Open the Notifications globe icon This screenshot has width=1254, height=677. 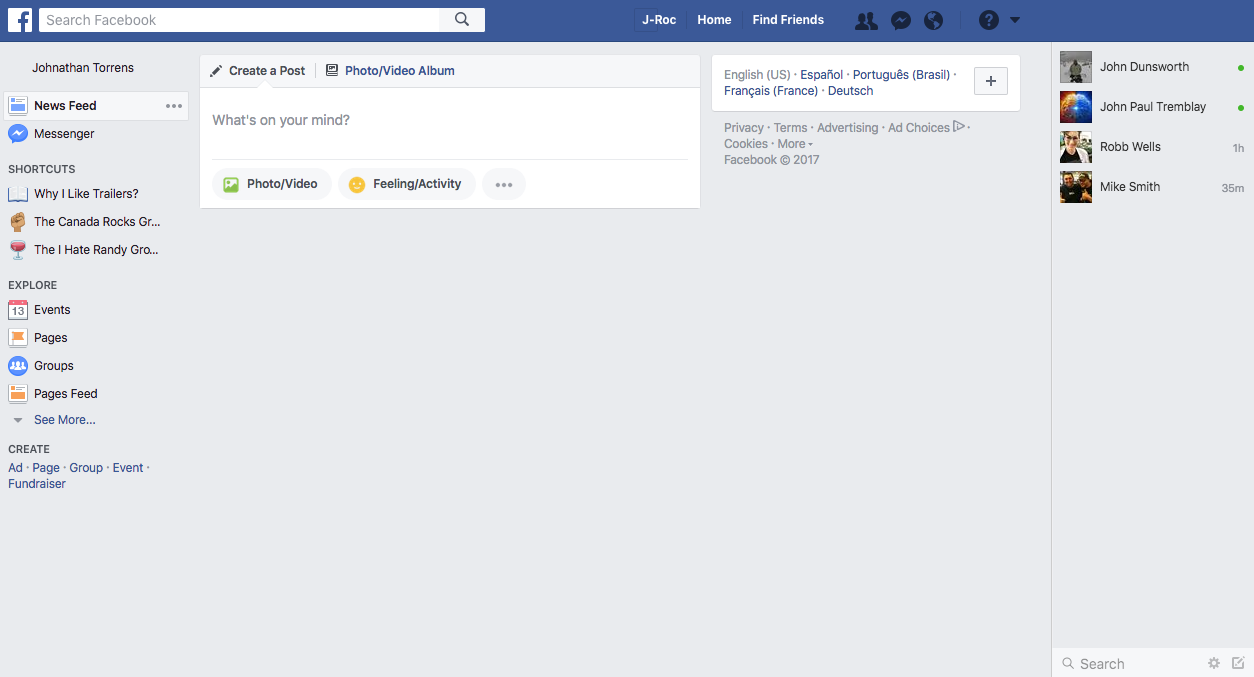point(934,20)
